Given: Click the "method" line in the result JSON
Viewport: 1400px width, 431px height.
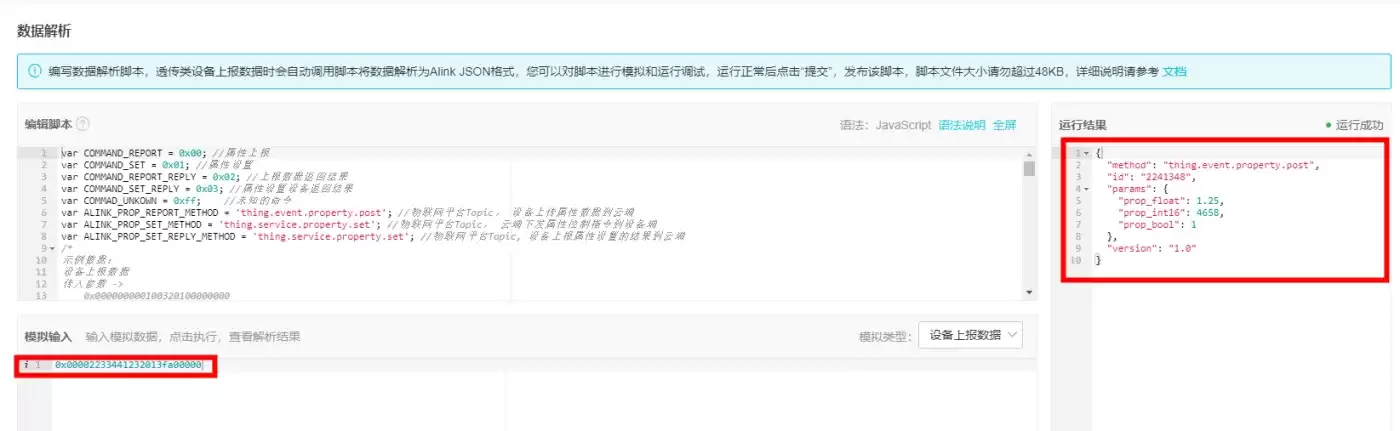Looking at the screenshot, I should [x=1214, y=165].
